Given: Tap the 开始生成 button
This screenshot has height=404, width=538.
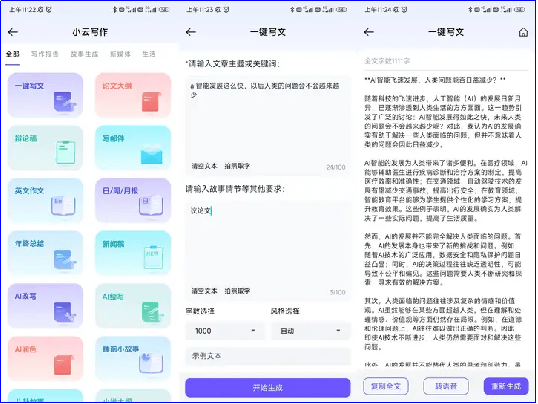Looking at the screenshot, I should [x=268, y=388].
